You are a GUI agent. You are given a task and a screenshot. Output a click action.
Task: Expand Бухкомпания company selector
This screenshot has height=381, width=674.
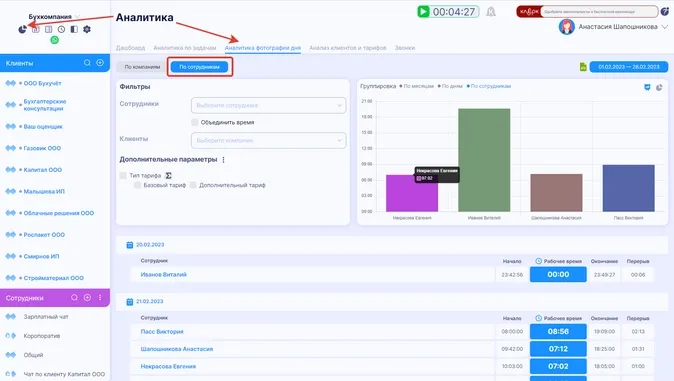[x=54, y=16]
